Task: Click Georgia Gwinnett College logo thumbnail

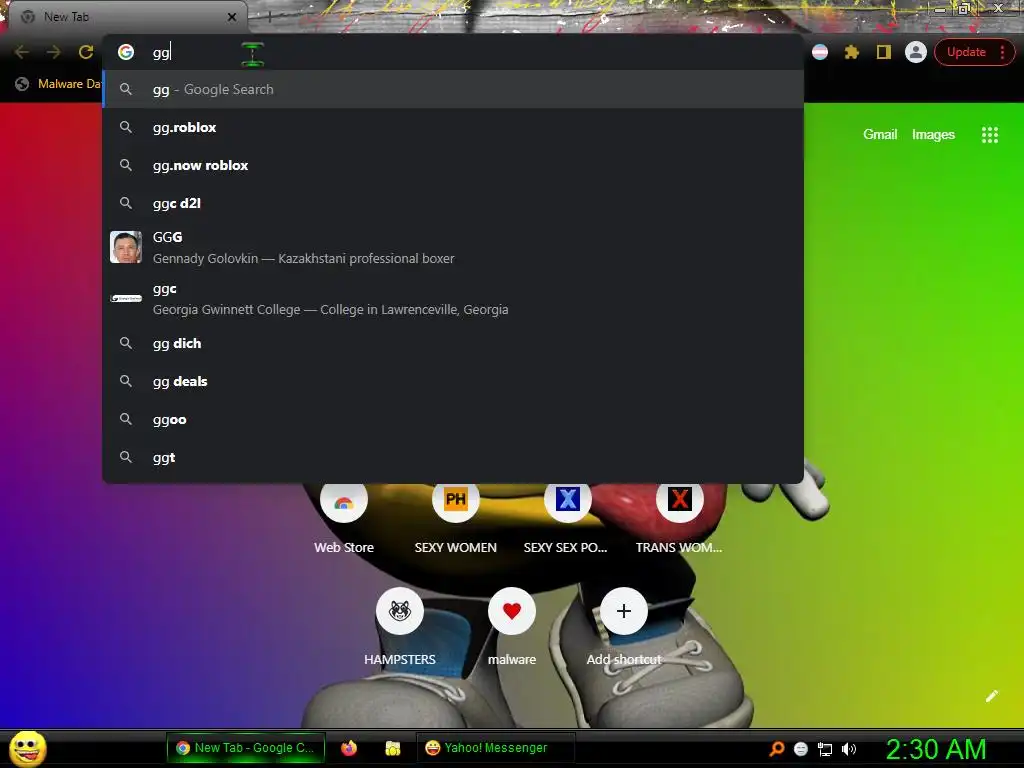Action: 126,298
